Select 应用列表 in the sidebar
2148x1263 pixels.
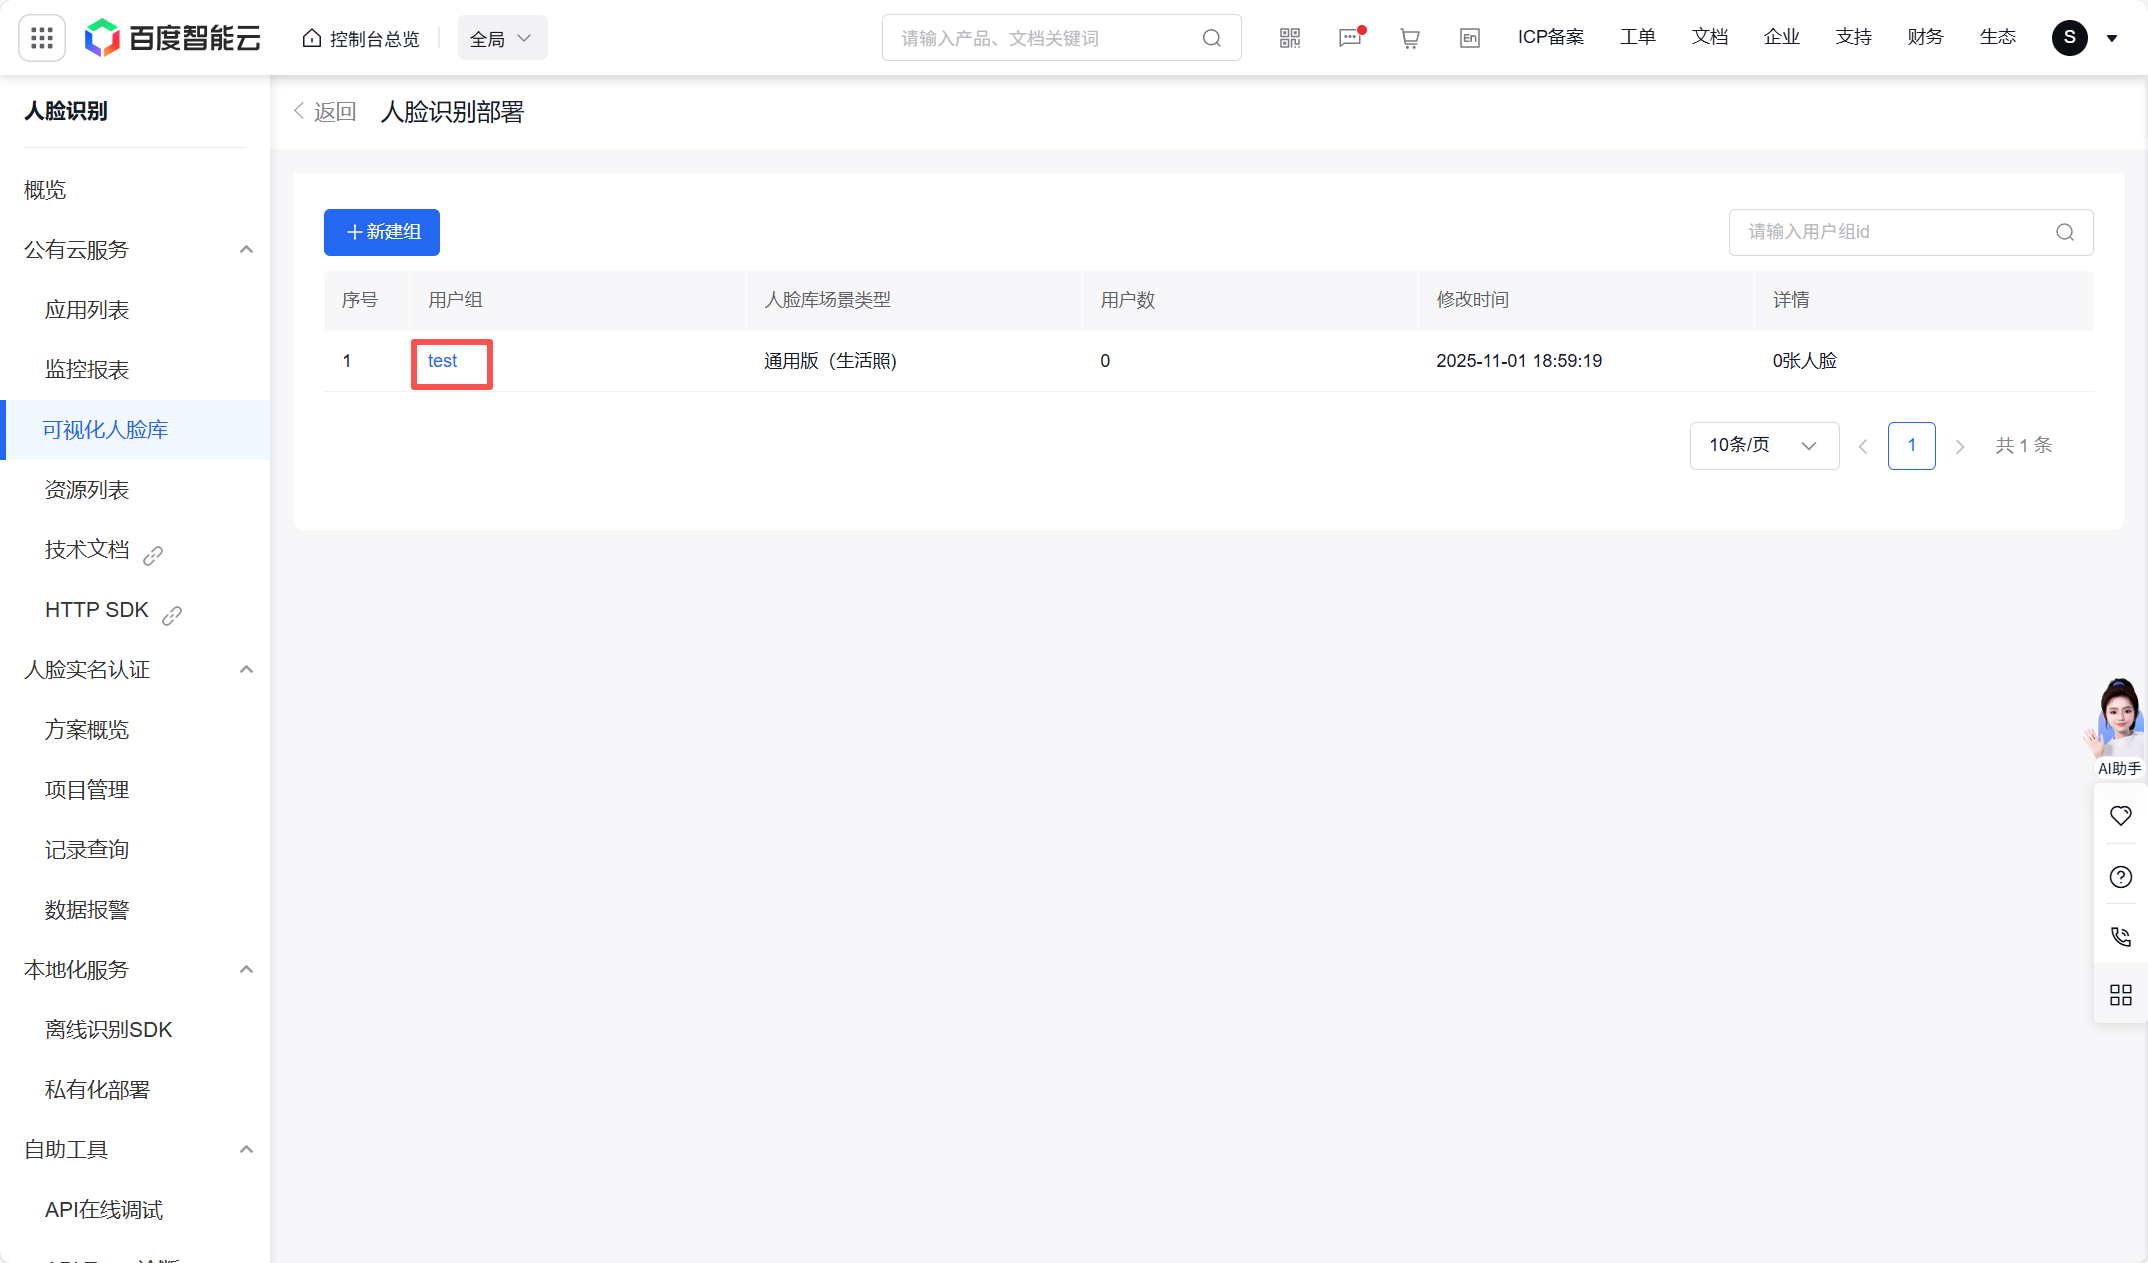click(x=87, y=310)
